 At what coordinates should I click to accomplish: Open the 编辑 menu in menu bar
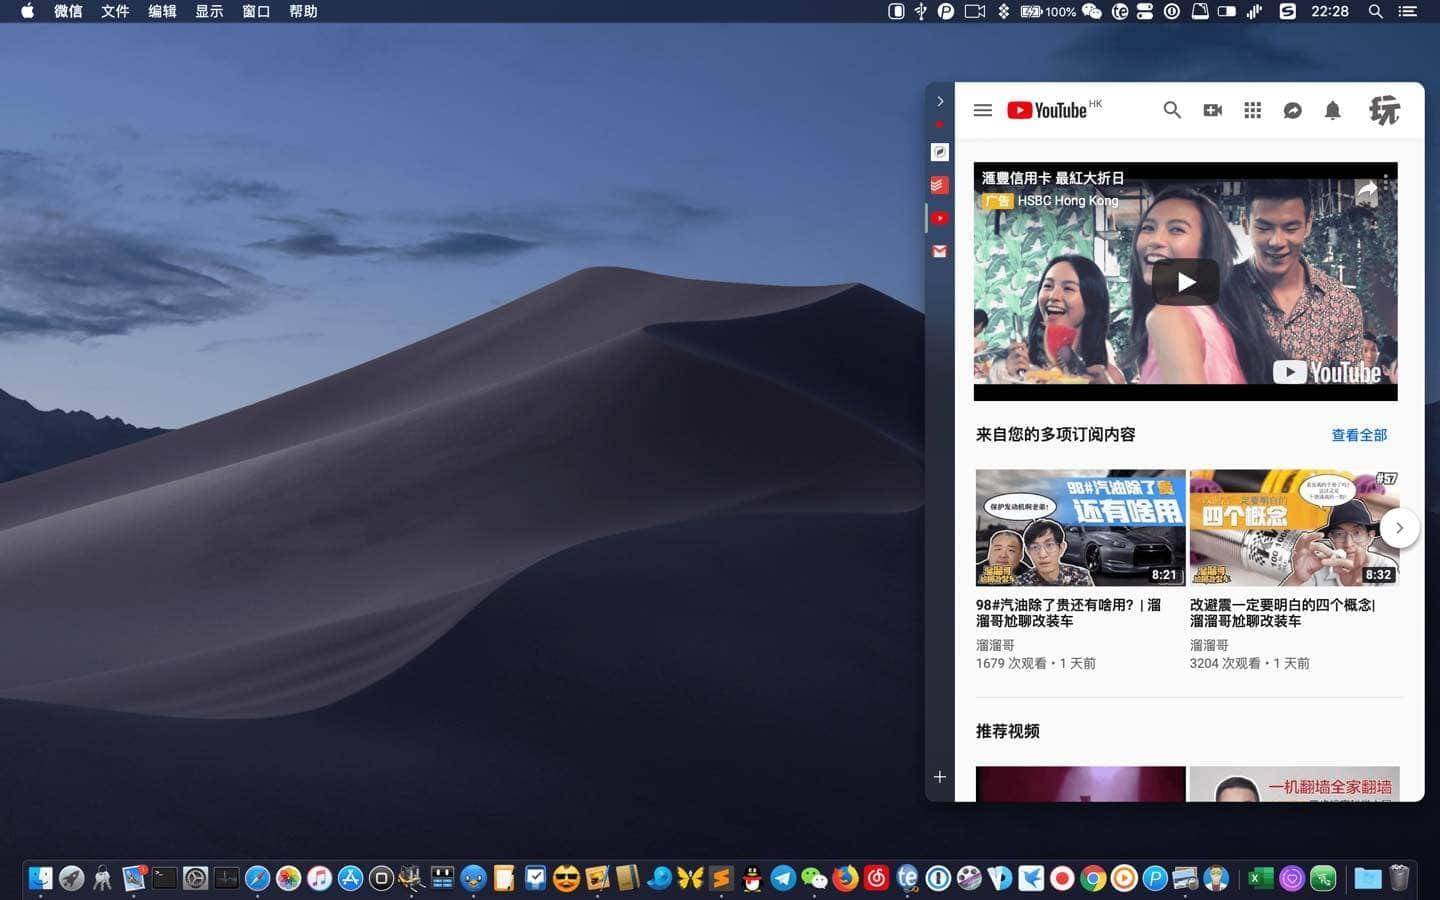coord(162,11)
